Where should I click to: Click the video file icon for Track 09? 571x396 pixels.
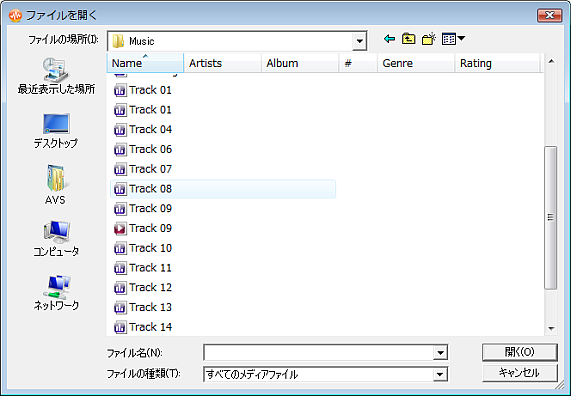tap(120, 228)
